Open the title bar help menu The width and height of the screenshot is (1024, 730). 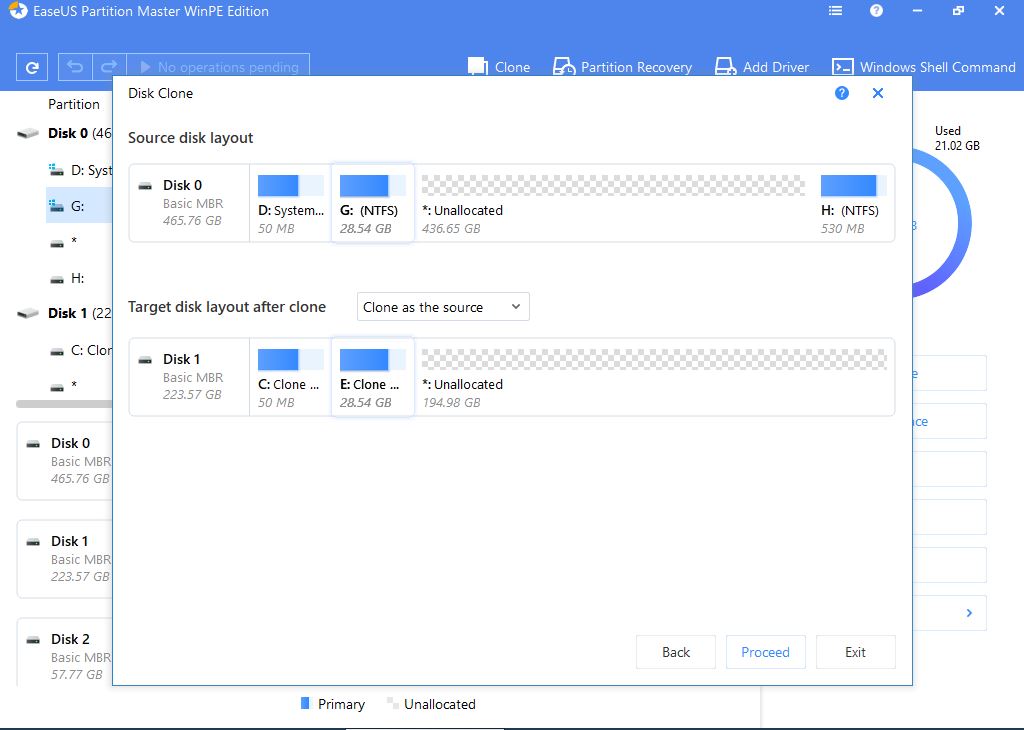coord(876,11)
